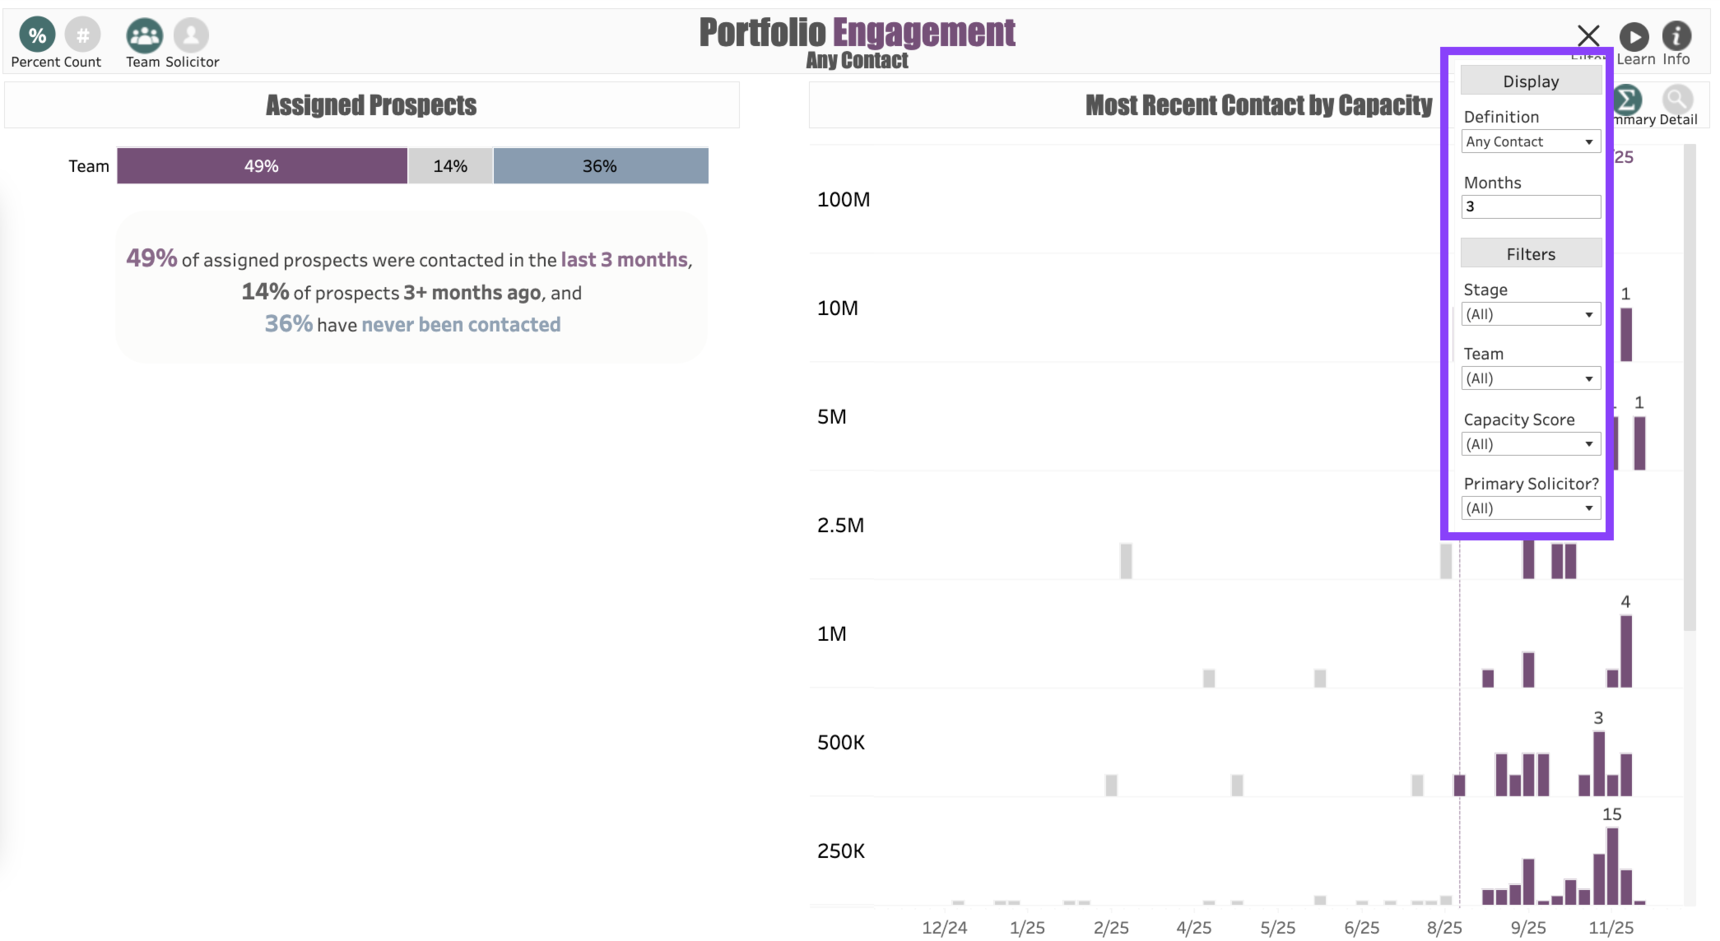The width and height of the screenshot is (1720, 941).
Task: Open the Definition dropdown
Action: (x=1530, y=142)
